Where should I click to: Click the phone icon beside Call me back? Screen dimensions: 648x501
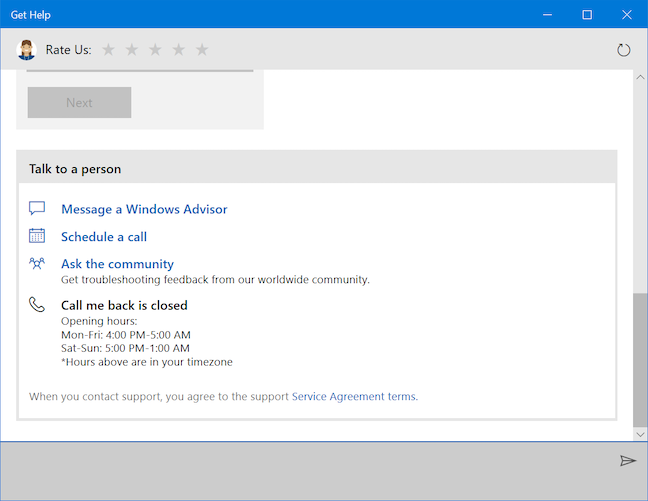[x=37, y=305]
